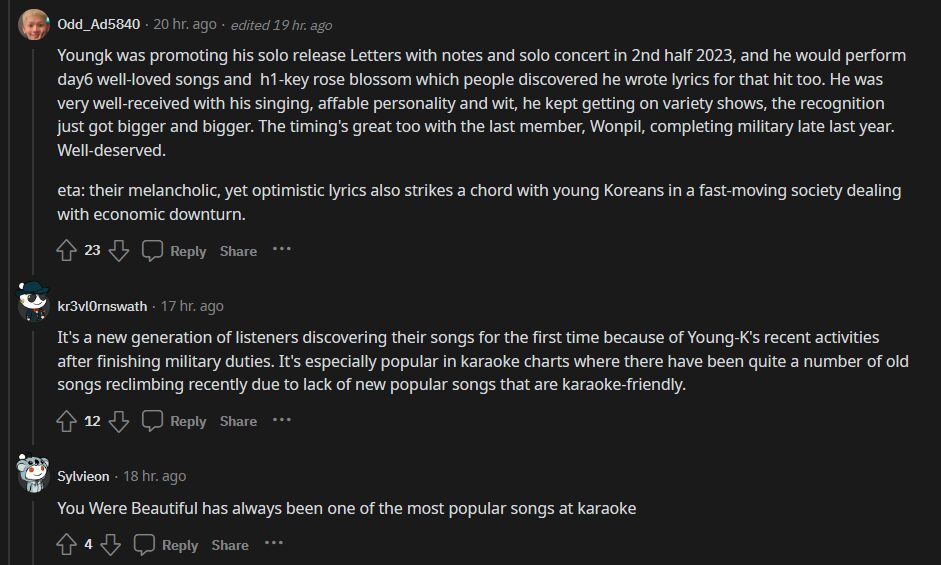Viewport: 941px width, 565px height.
Task: Downvote Odd_Ad5840's comment
Action: 118,251
